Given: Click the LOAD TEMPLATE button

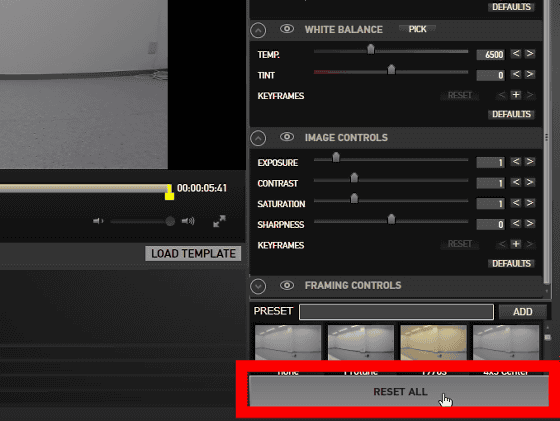Looking at the screenshot, I should click(x=193, y=254).
